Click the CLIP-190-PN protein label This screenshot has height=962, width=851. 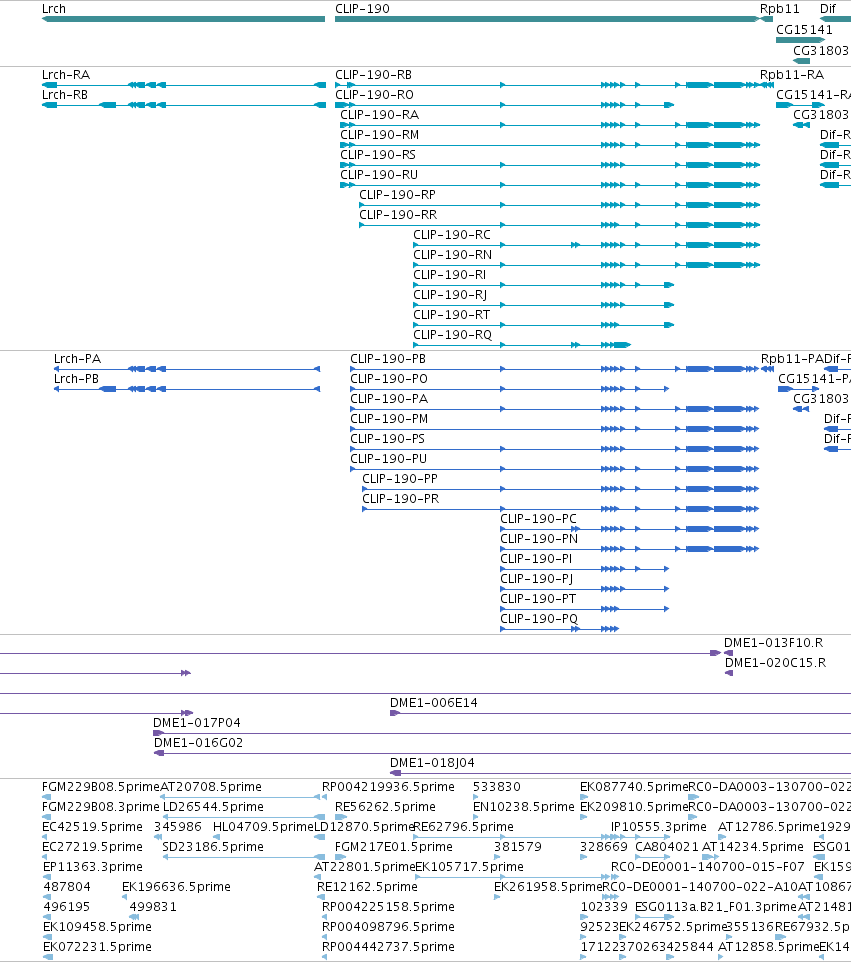[x=539, y=539]
